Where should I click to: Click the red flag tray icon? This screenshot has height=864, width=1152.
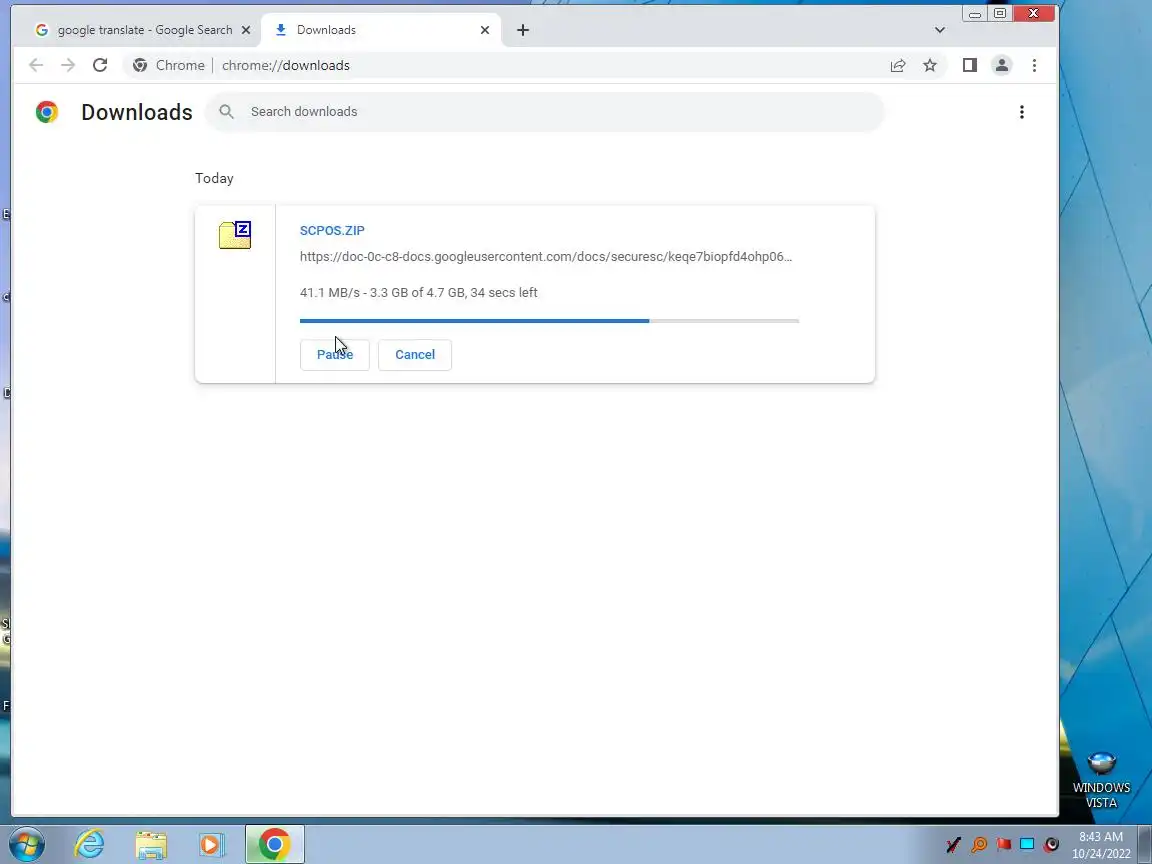[1004, 844]
